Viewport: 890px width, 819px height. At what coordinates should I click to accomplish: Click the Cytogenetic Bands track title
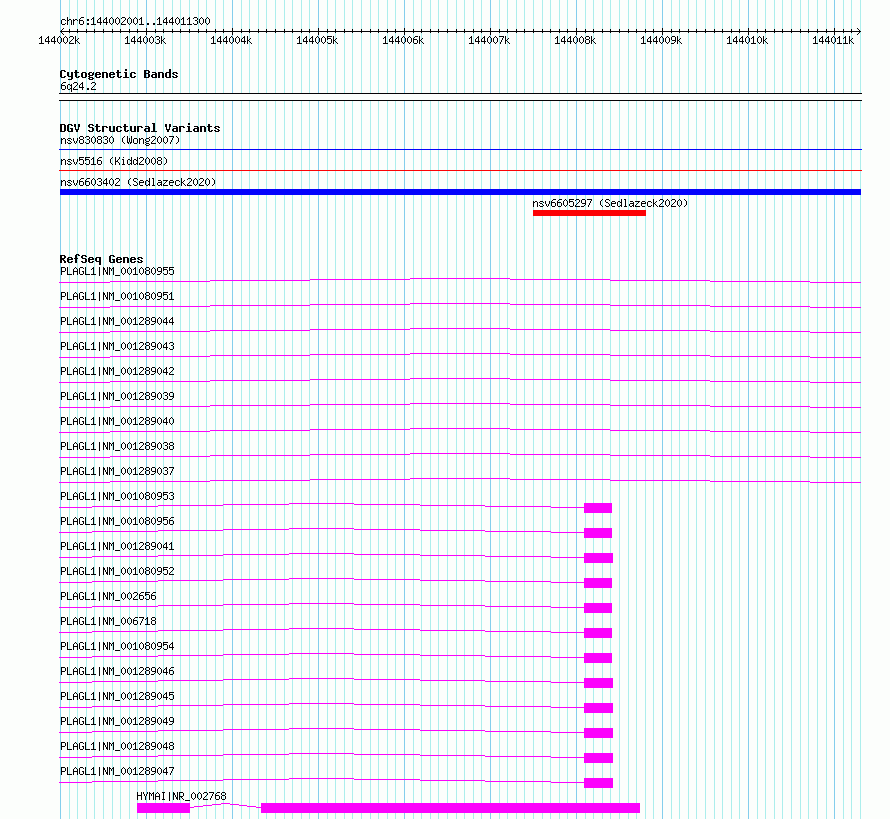click(119, 74)
